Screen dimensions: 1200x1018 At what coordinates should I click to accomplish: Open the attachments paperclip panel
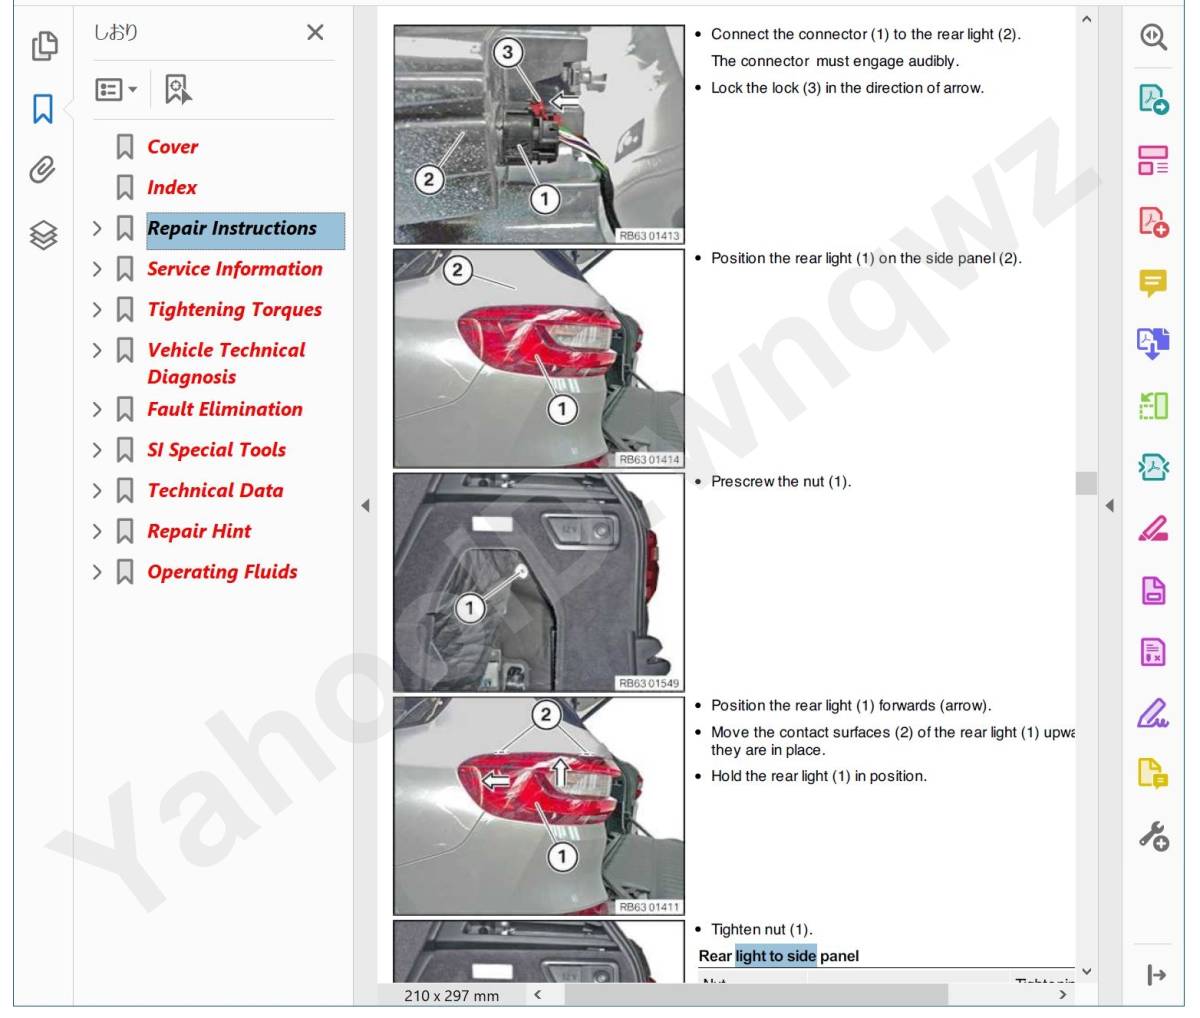(42, 170)
